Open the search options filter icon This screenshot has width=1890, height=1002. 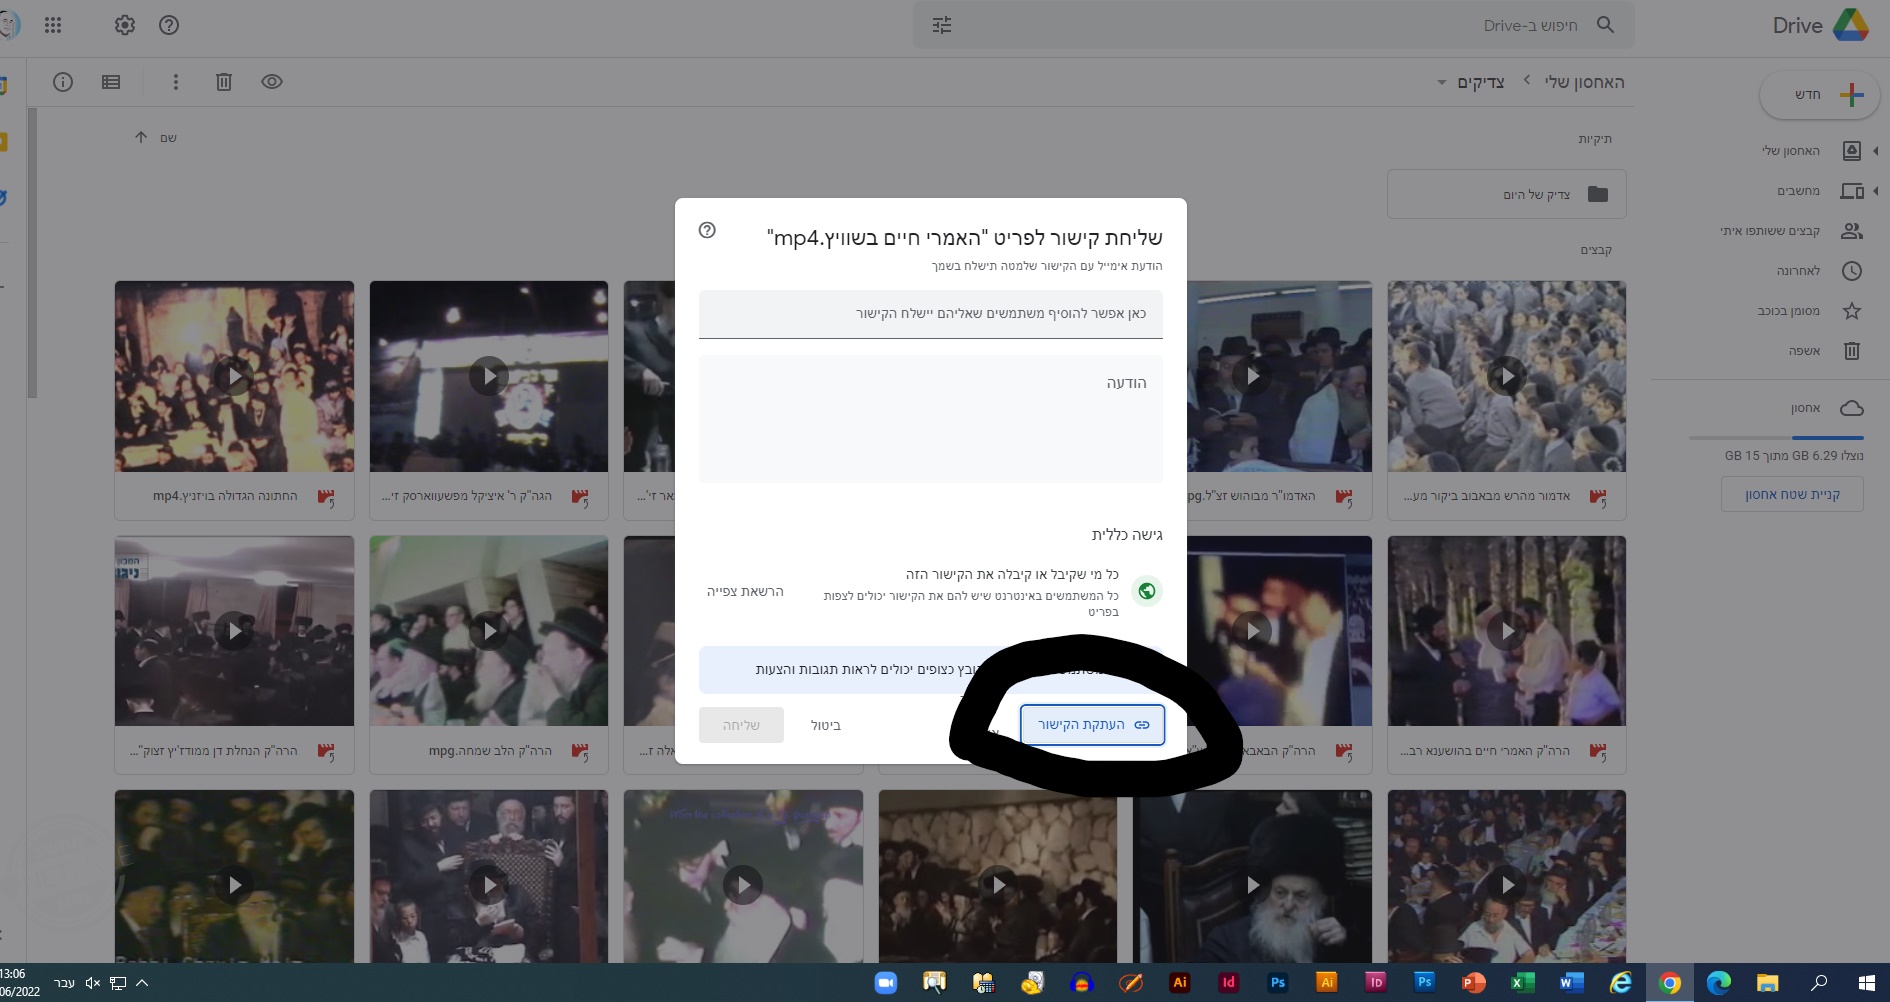tap(942, 25)
